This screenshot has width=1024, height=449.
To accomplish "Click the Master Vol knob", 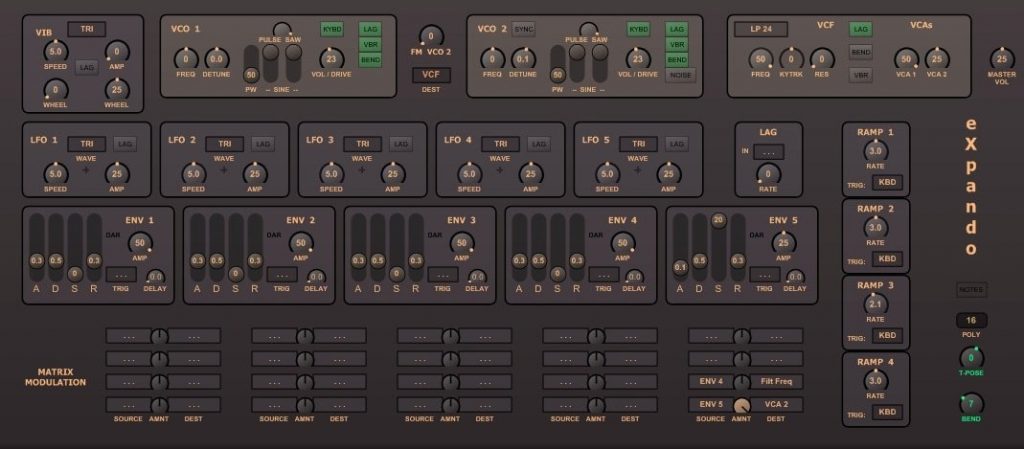I will (x=1001, y=59).
